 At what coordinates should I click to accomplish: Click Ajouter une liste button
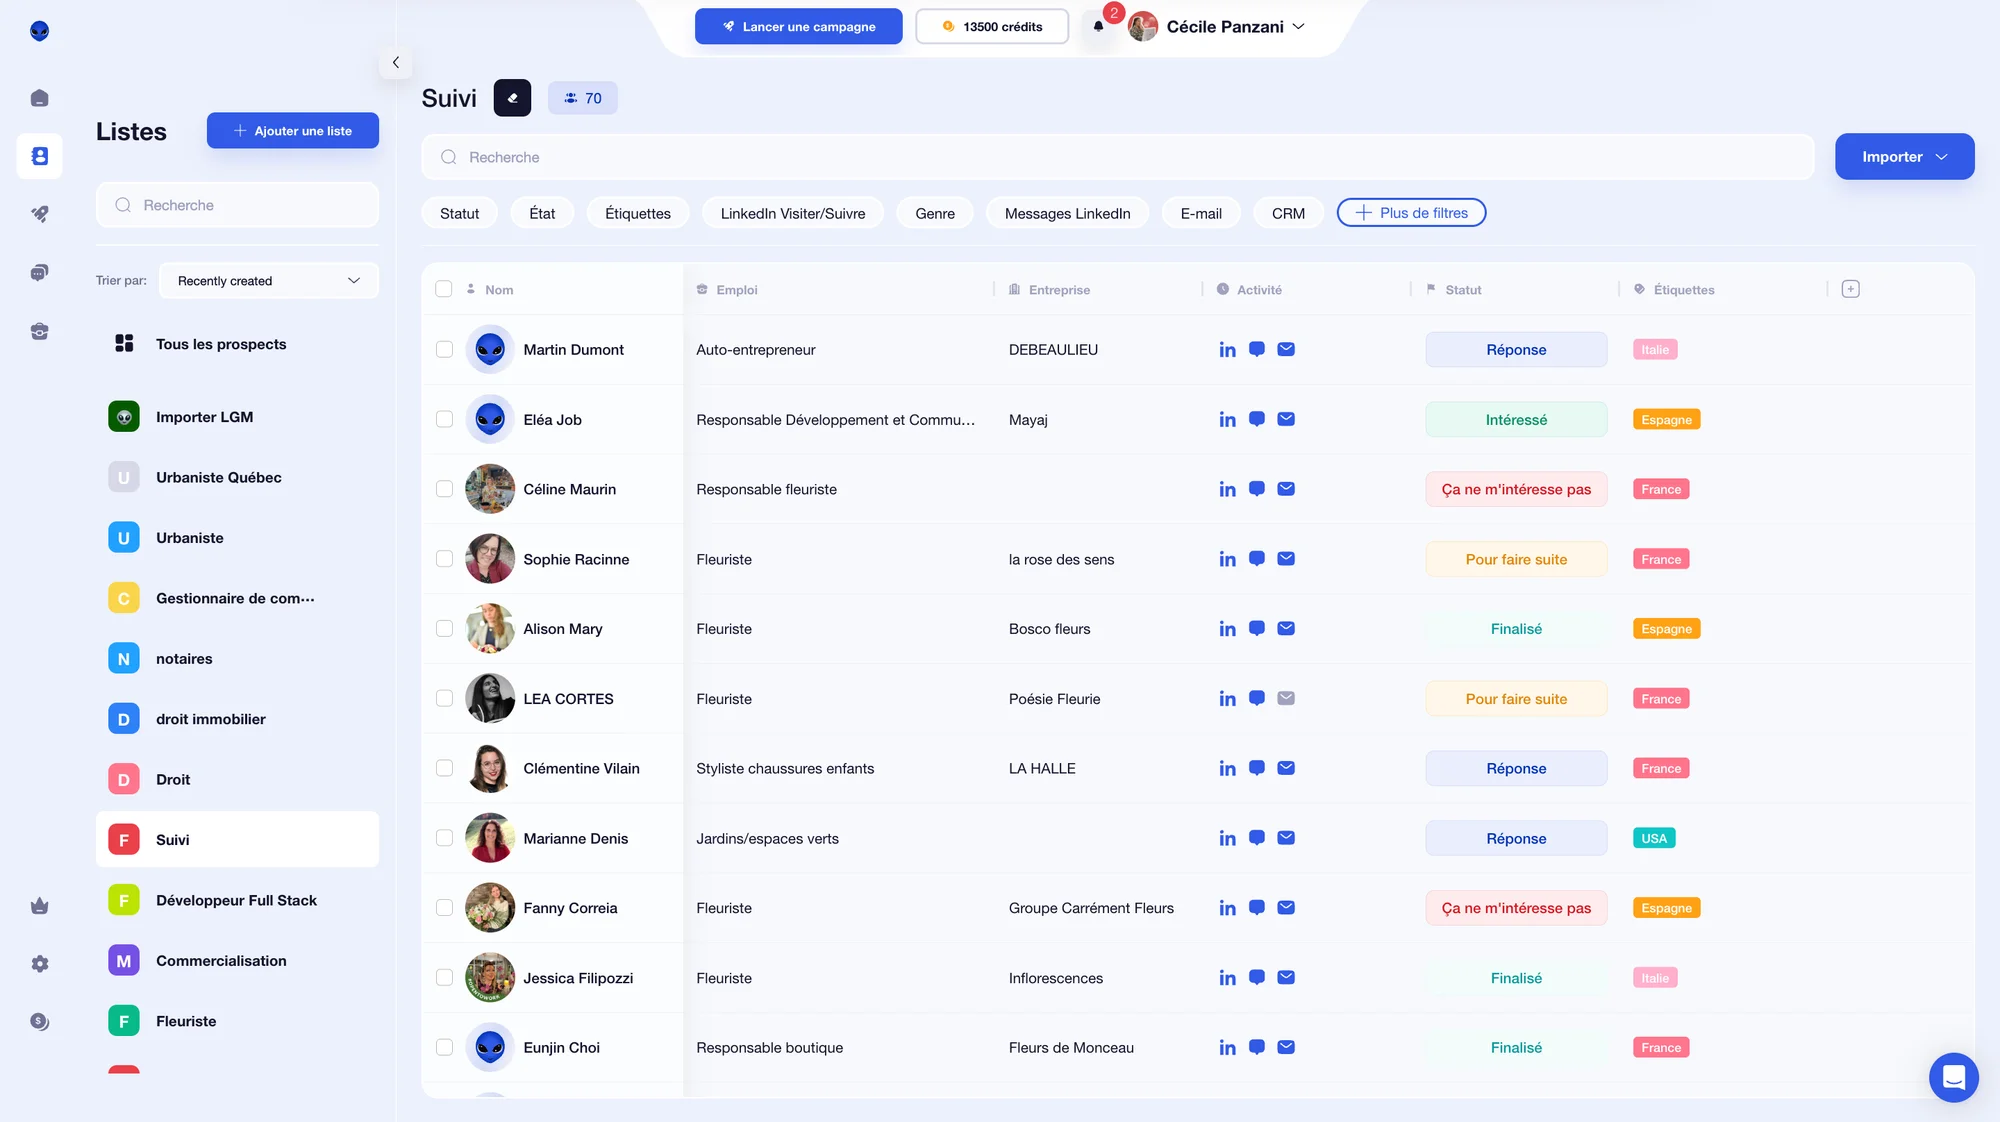coord(292,131)
